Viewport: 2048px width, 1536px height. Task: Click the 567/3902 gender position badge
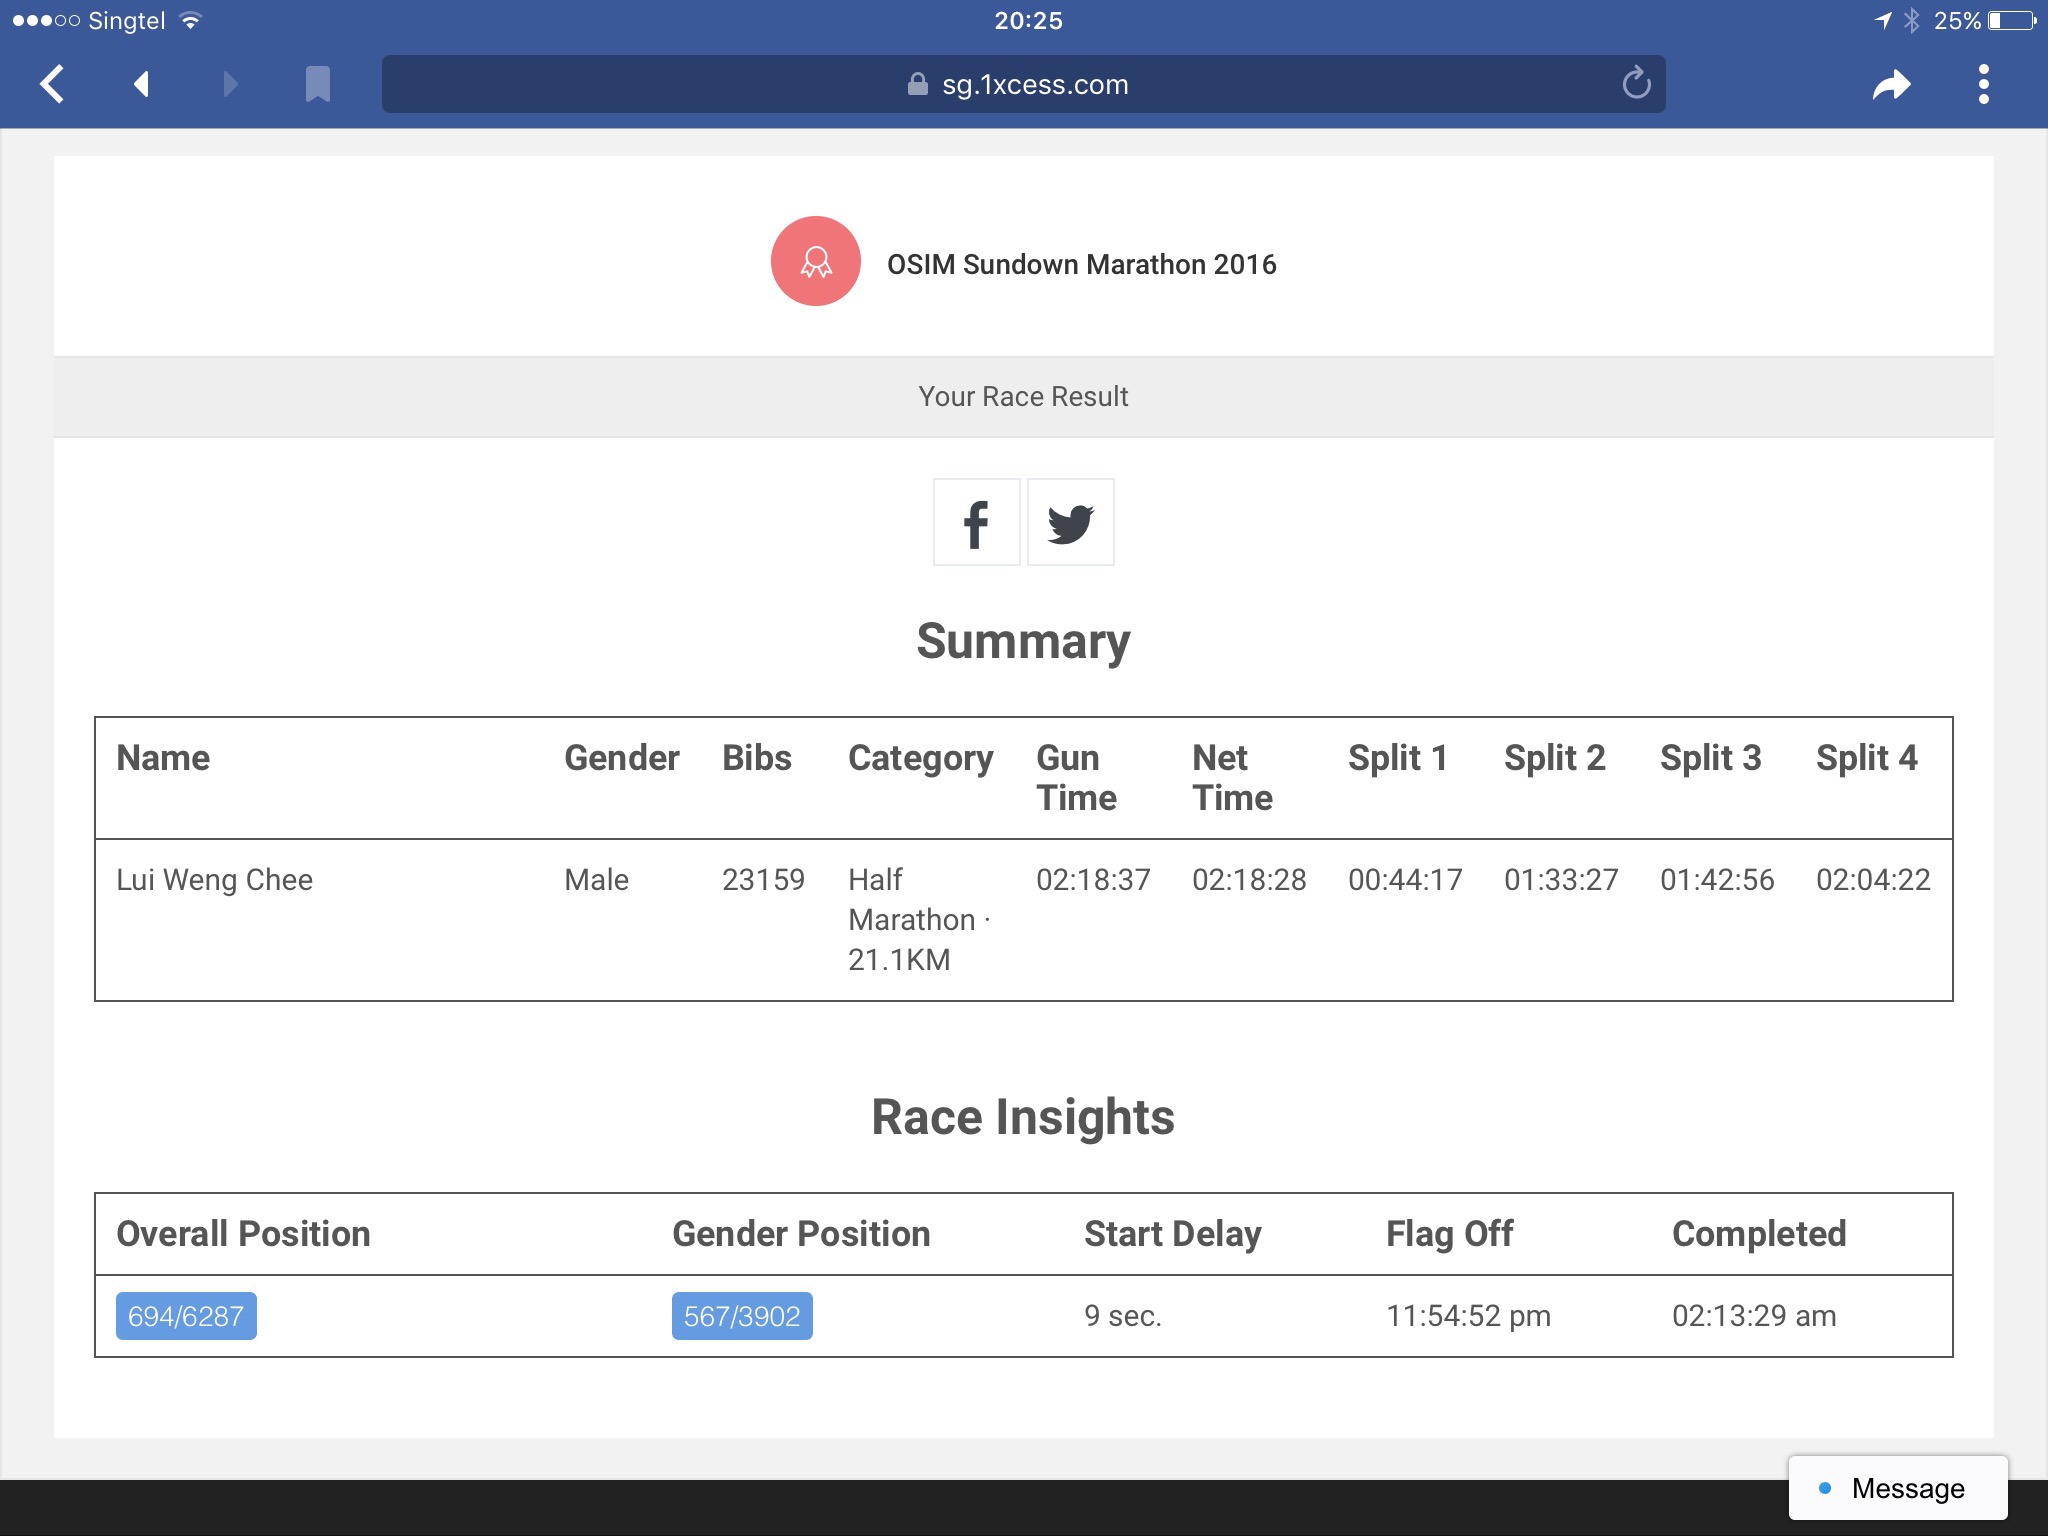(742, 1316)
